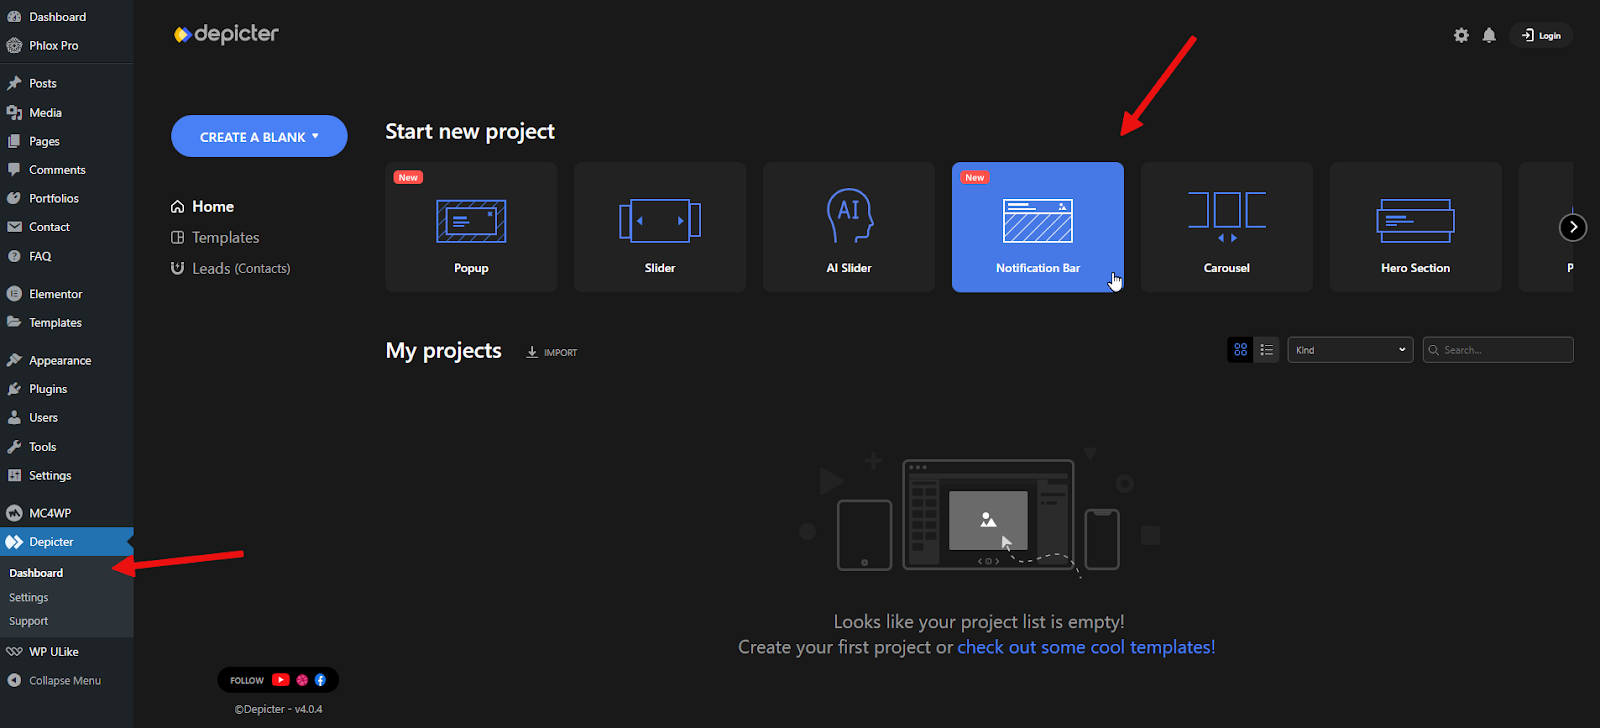Viewport: 1600px width, 728px height.
Task: Click the Posts pushpin icon in WordPress menu
Action: pos(14,83)
